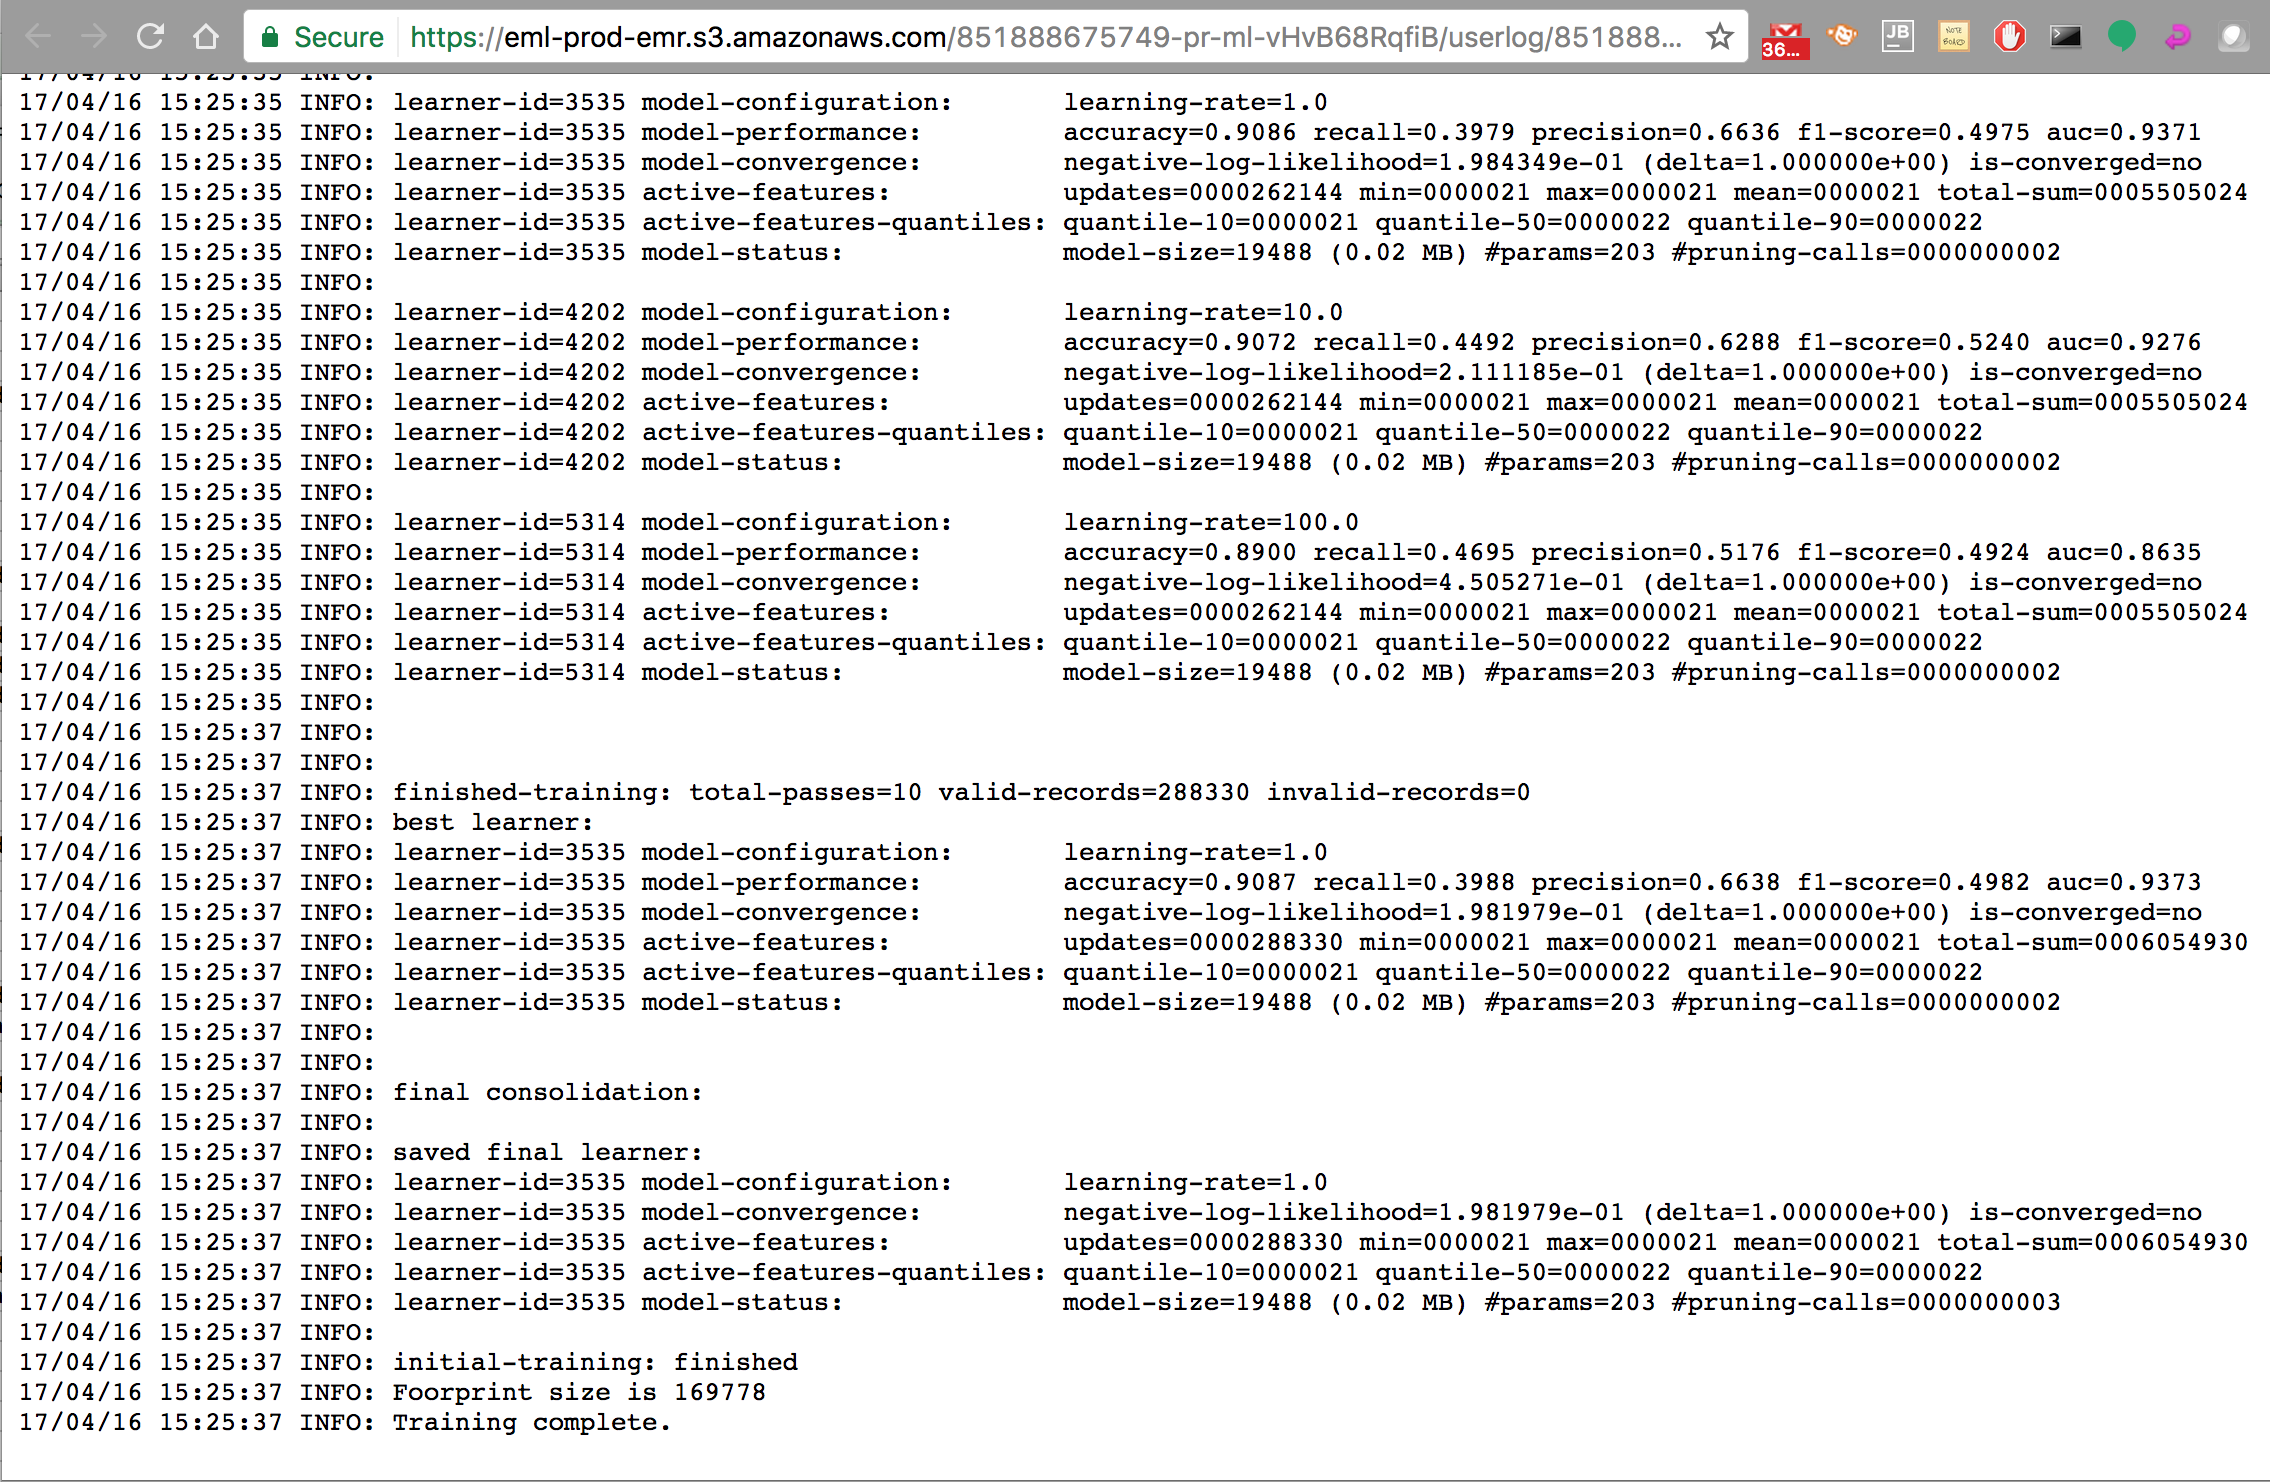Click the JetBrains JB extension icon

1897,37
